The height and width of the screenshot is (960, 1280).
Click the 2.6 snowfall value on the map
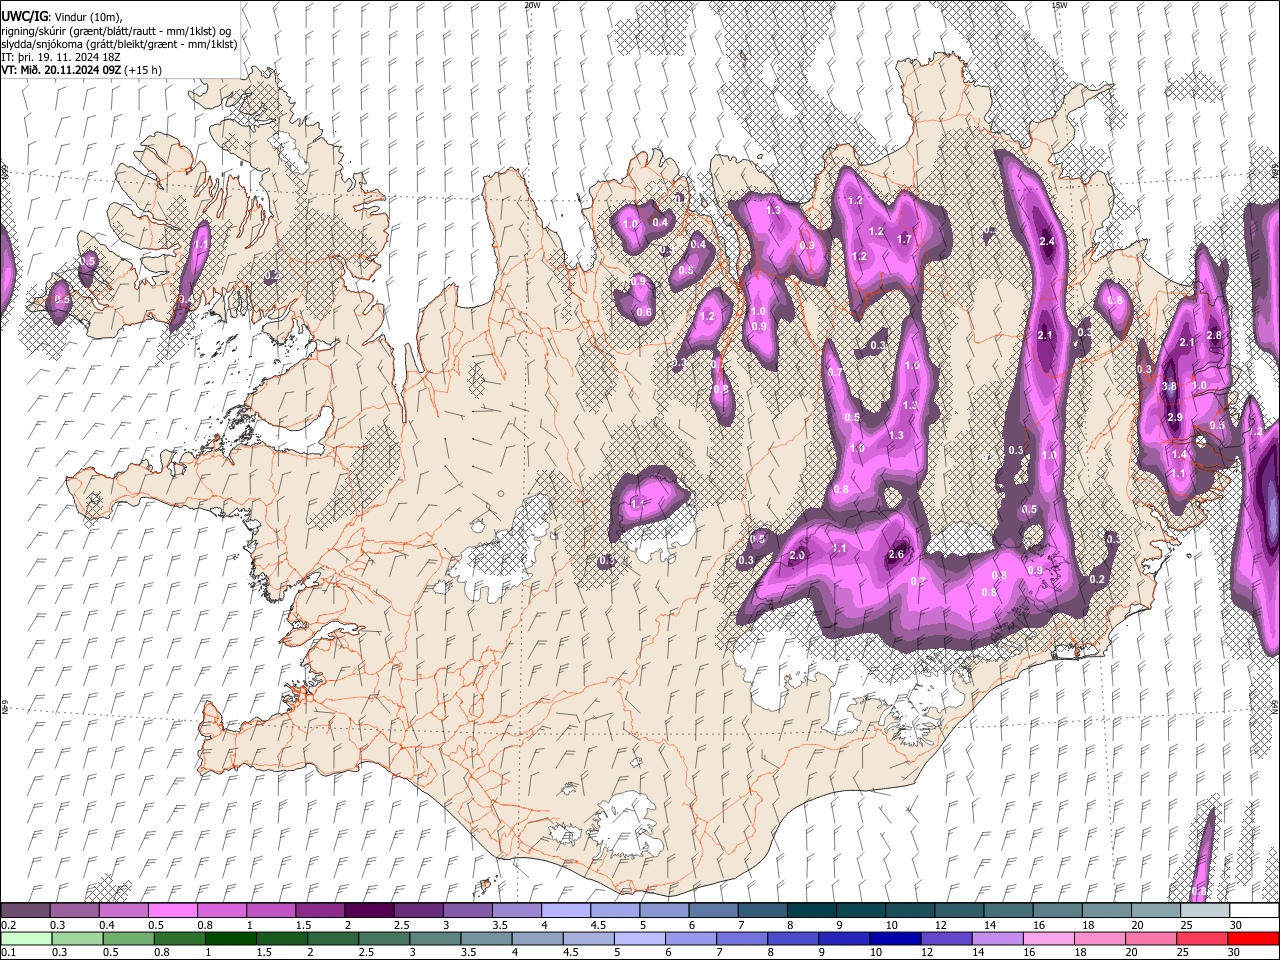coord(896,555)
